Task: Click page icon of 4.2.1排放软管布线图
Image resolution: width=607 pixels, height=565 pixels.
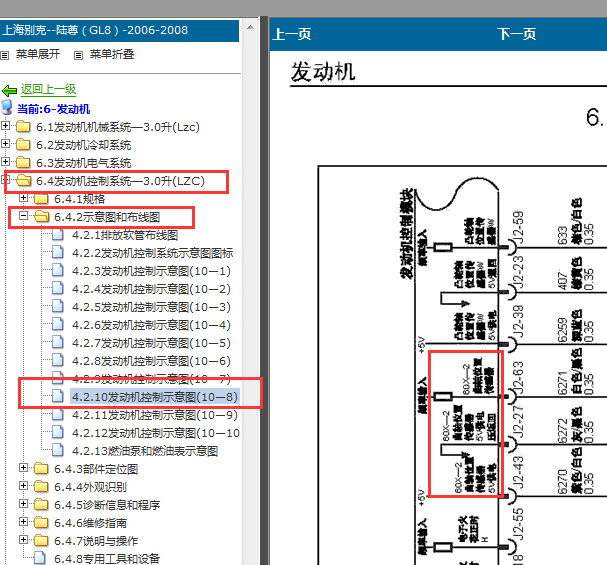Action: (58, 235)
